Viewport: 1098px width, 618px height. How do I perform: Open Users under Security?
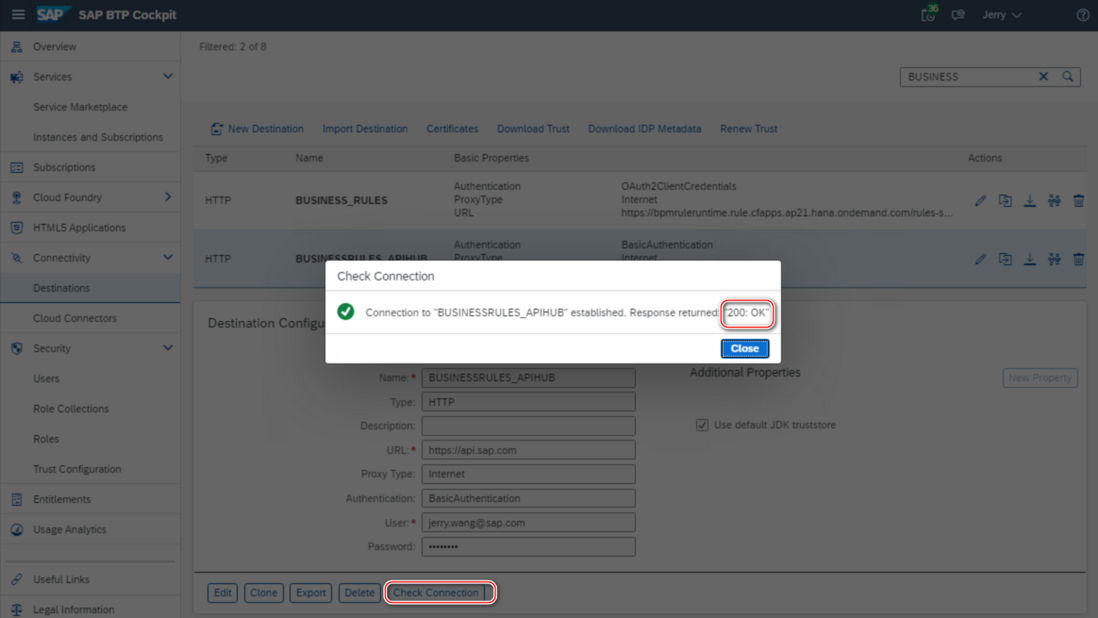pos(46,379)
